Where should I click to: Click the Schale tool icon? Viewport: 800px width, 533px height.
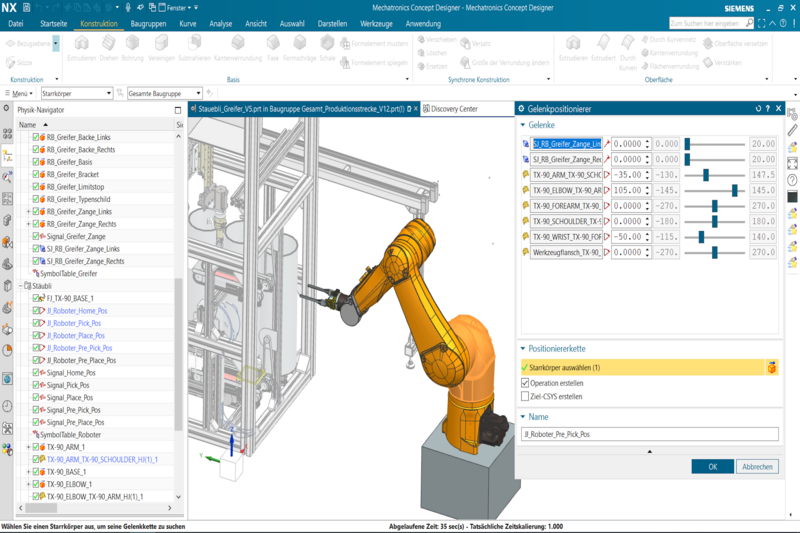pyautogui.click(x=327, y=43)
